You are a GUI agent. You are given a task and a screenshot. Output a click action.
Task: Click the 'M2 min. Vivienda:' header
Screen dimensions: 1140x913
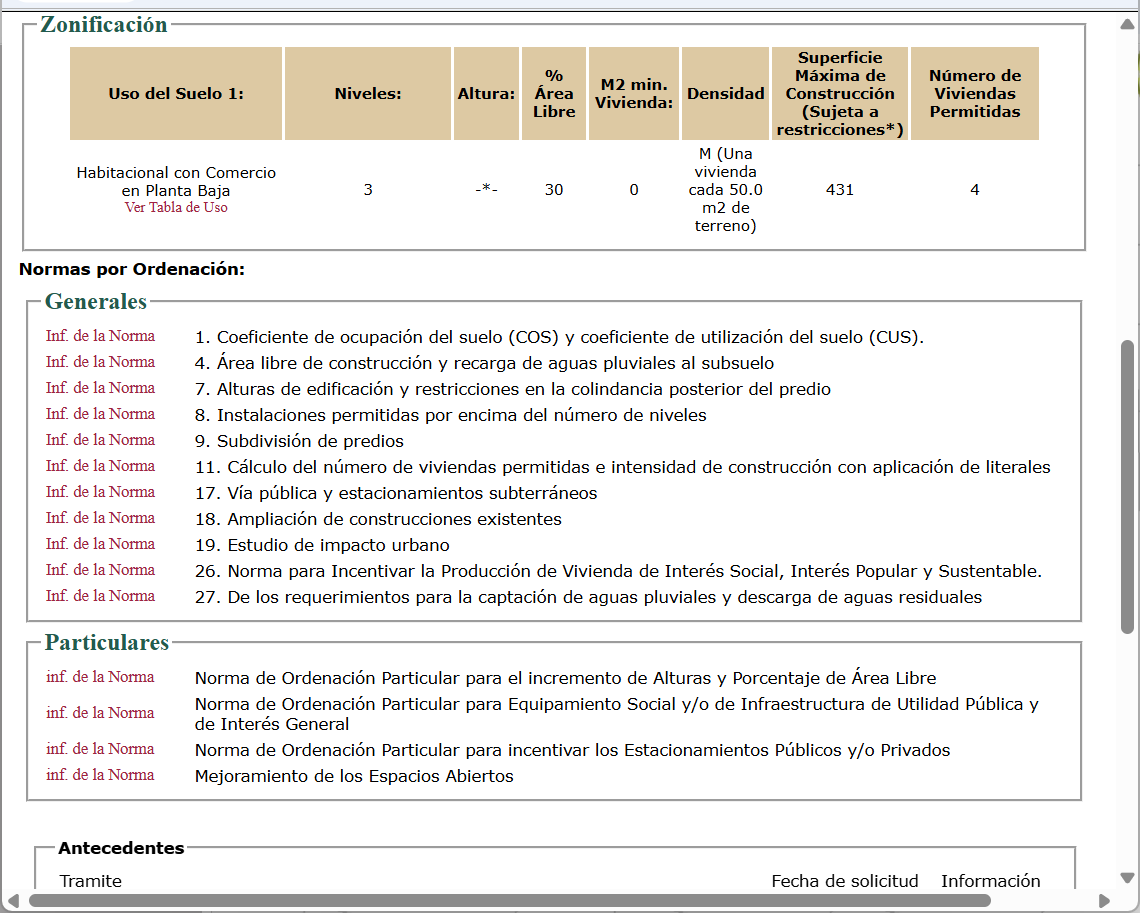[x=634, y=94]
